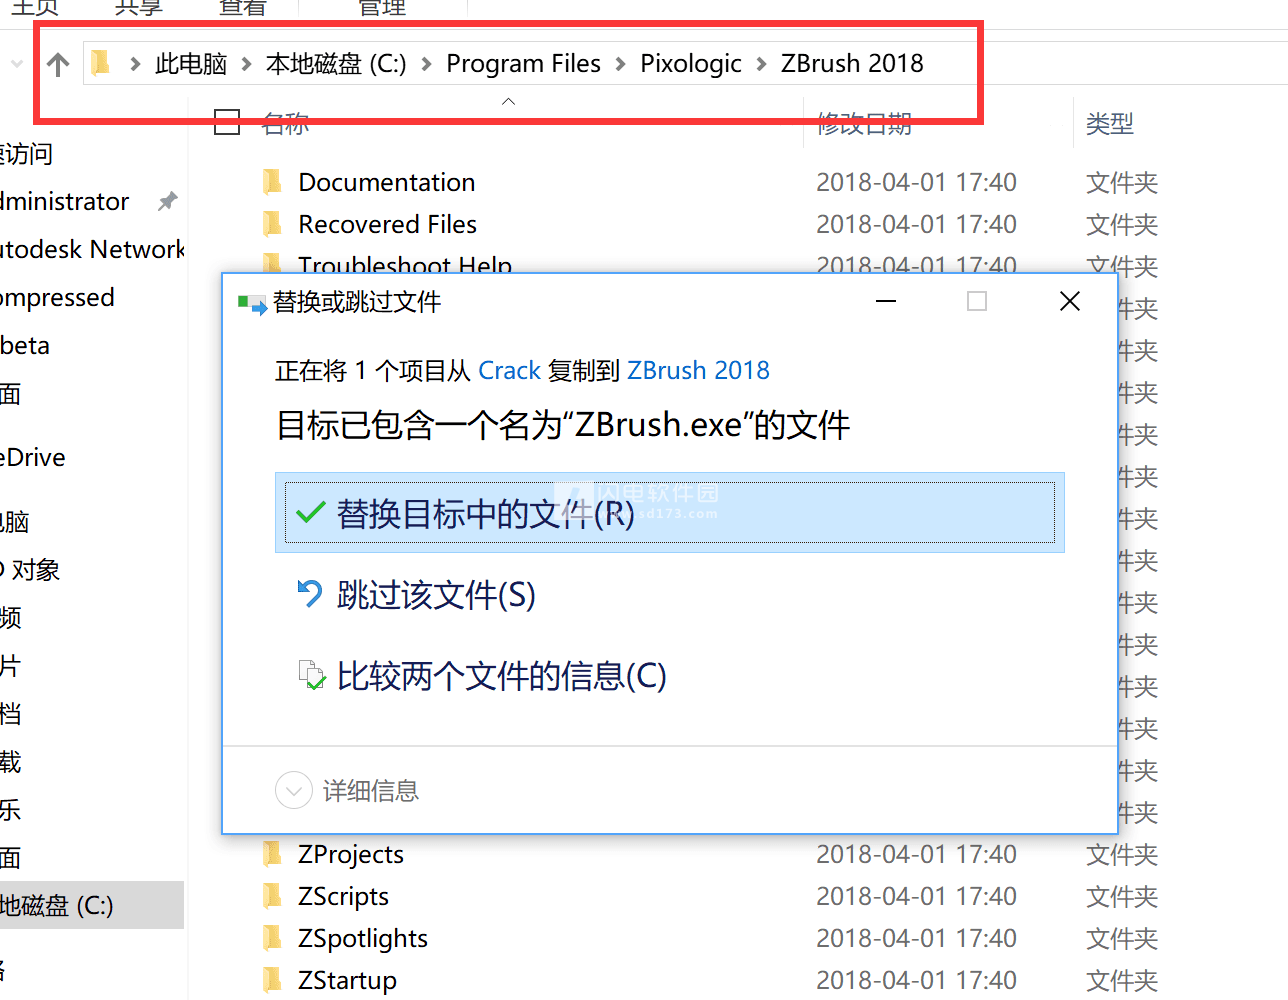Click the copy dialog title icon
1288x1000 pixels.
(252, 303)
